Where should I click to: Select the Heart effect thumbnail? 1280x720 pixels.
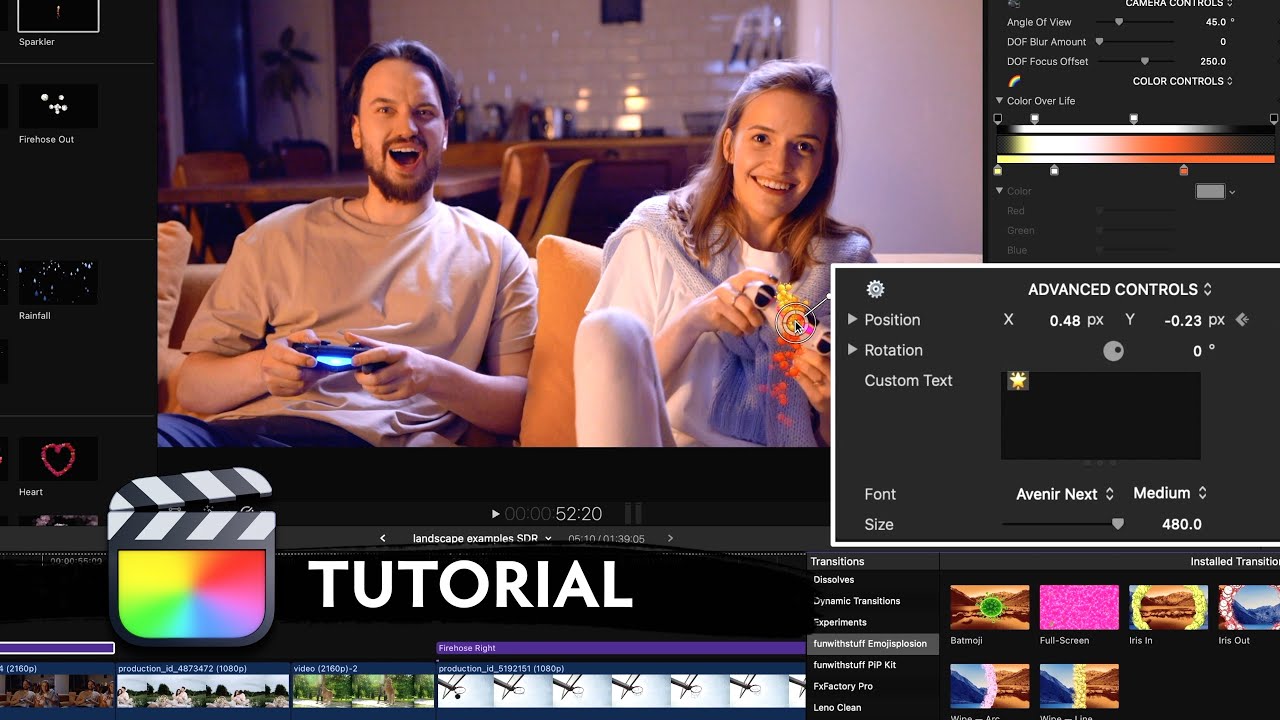58,459
